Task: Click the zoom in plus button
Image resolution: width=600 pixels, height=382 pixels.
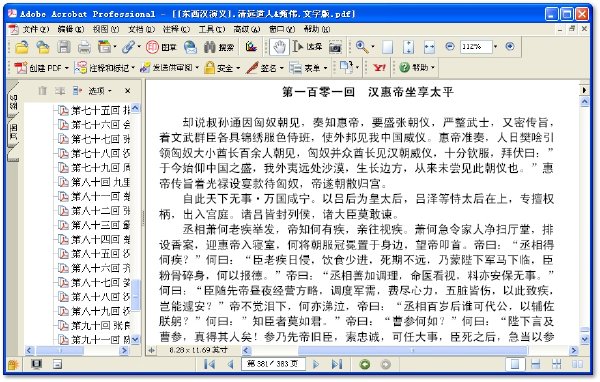Action: tap(510, 46)
